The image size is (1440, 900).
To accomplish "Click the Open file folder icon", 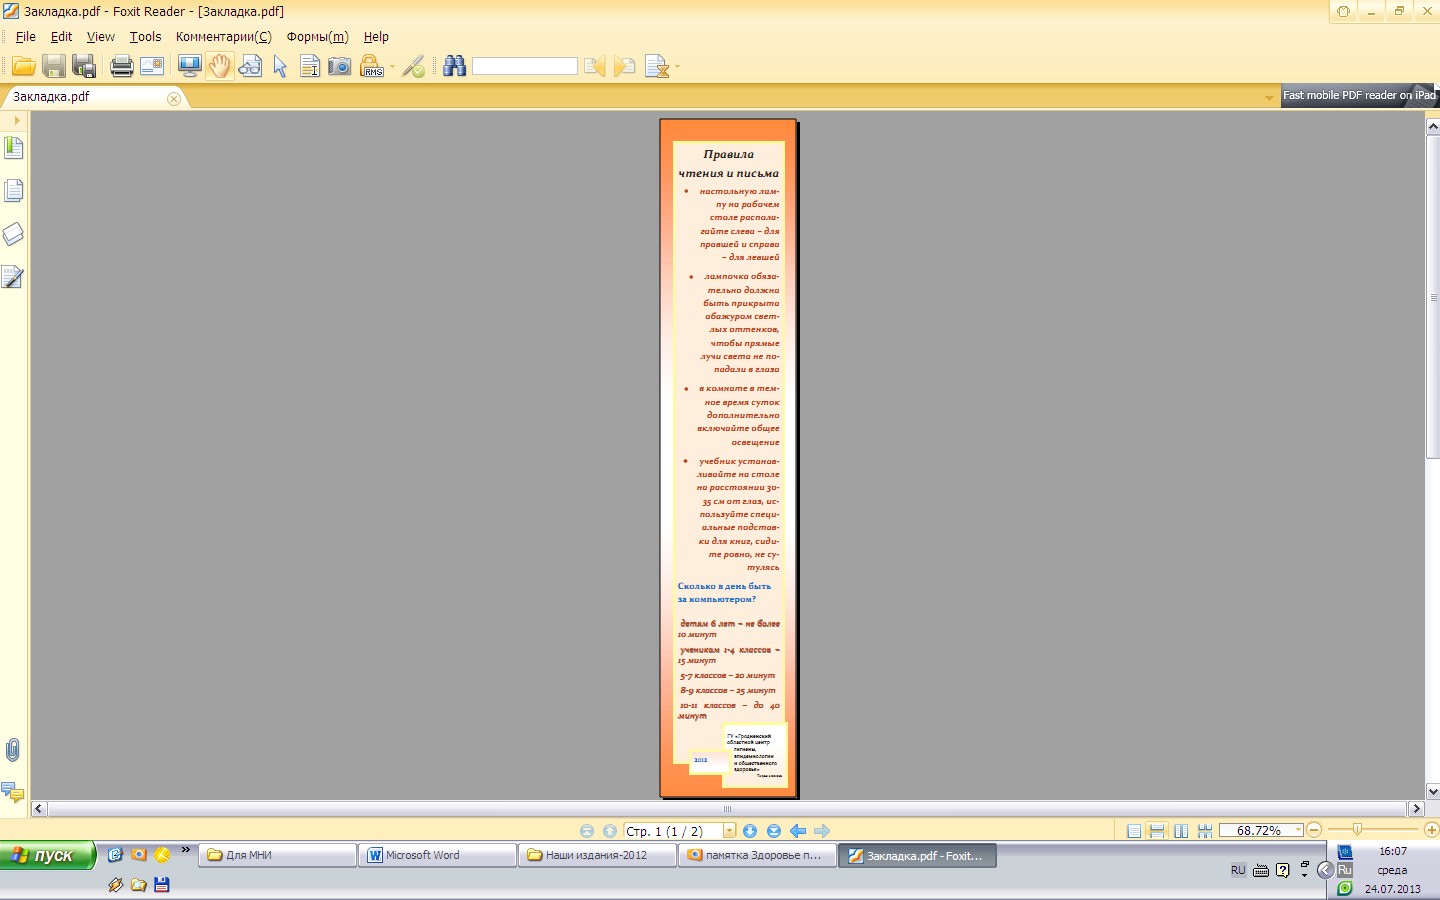I will (x=24, y=67).
